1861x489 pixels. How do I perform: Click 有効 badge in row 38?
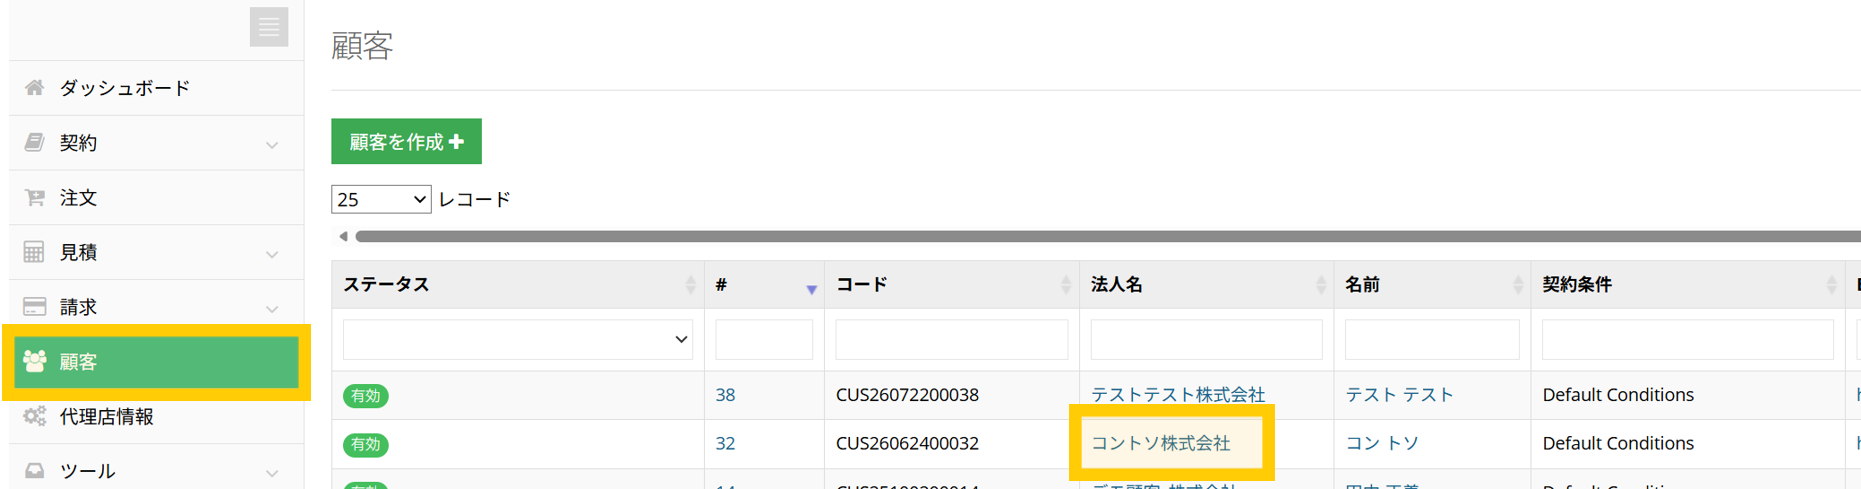coord(366,396)
